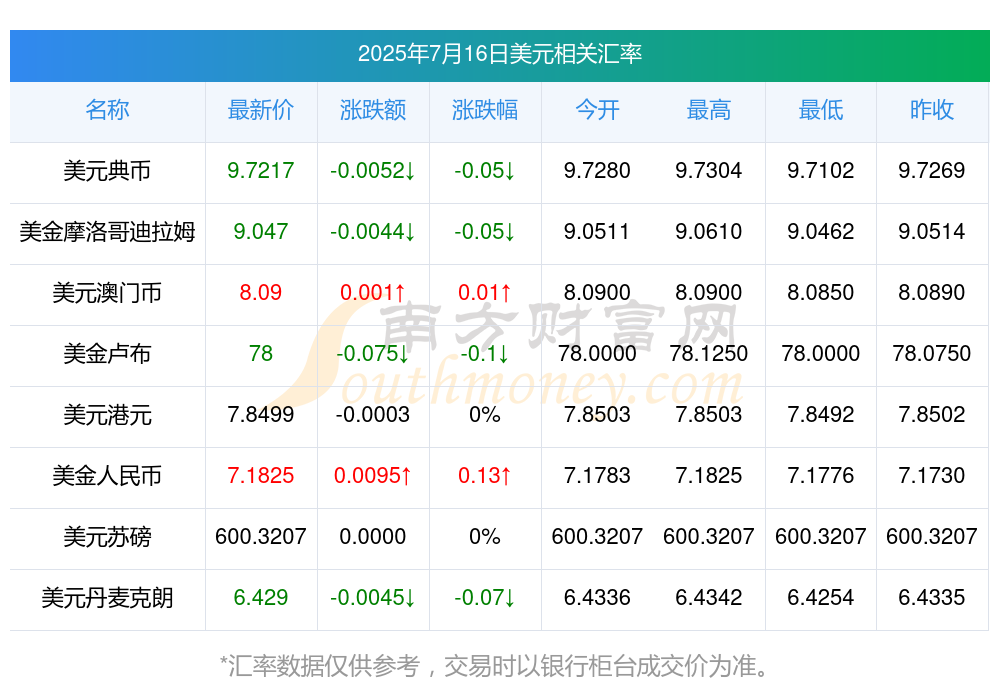Click change amount 0.0000
Viewport: 1000px width, 698px height.
373,536
